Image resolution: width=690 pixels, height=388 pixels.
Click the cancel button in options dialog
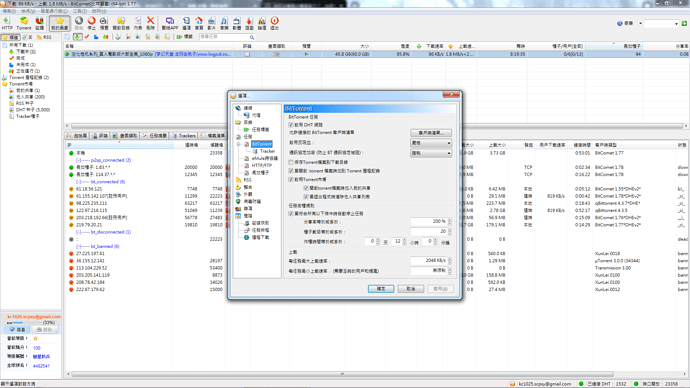(411, 289)
